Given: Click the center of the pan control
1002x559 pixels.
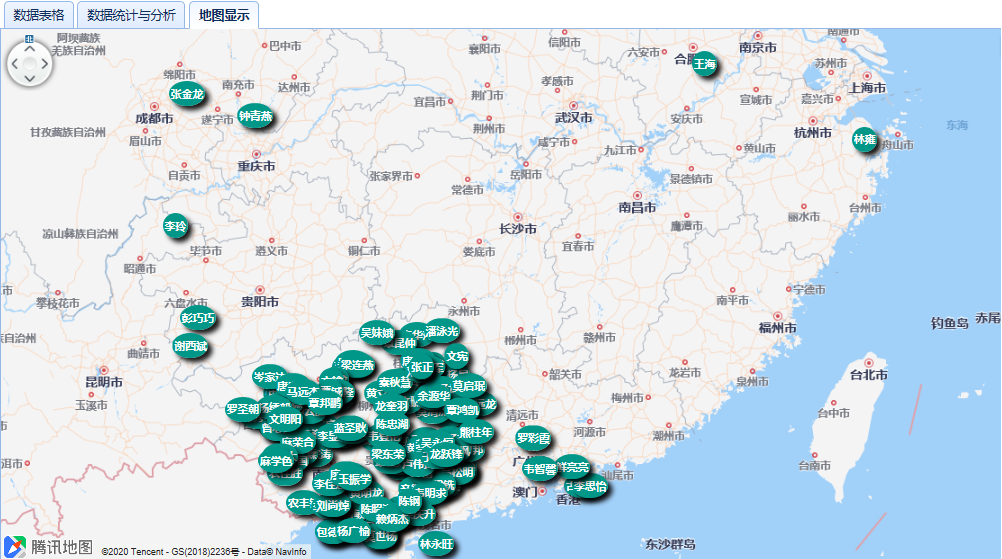Looking at the screenshot, I should pyautogui.click(x=30, y=65).
